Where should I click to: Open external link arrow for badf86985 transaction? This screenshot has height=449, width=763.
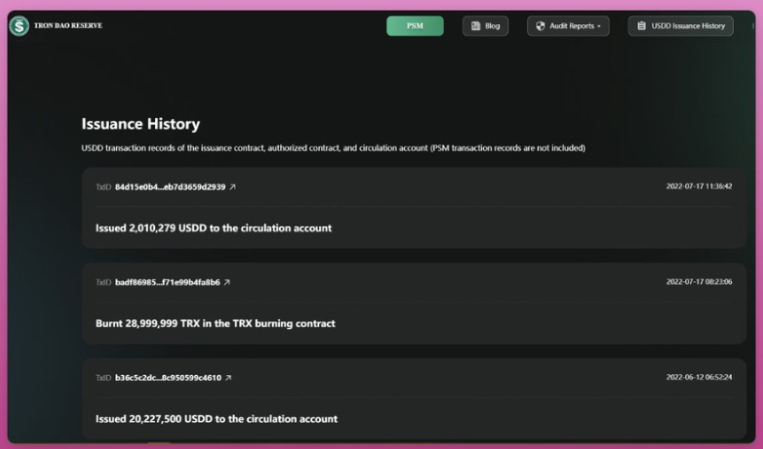pyautogui.click(x=227, y=282)
